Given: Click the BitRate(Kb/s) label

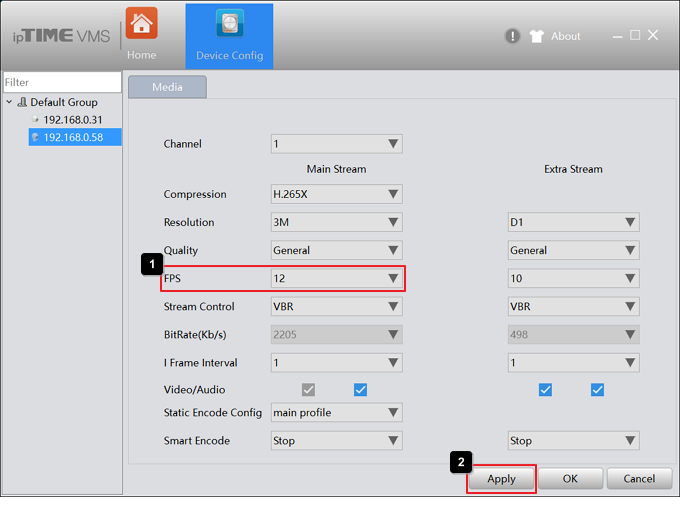Looking at the screenshot, I should click(195, 335).
